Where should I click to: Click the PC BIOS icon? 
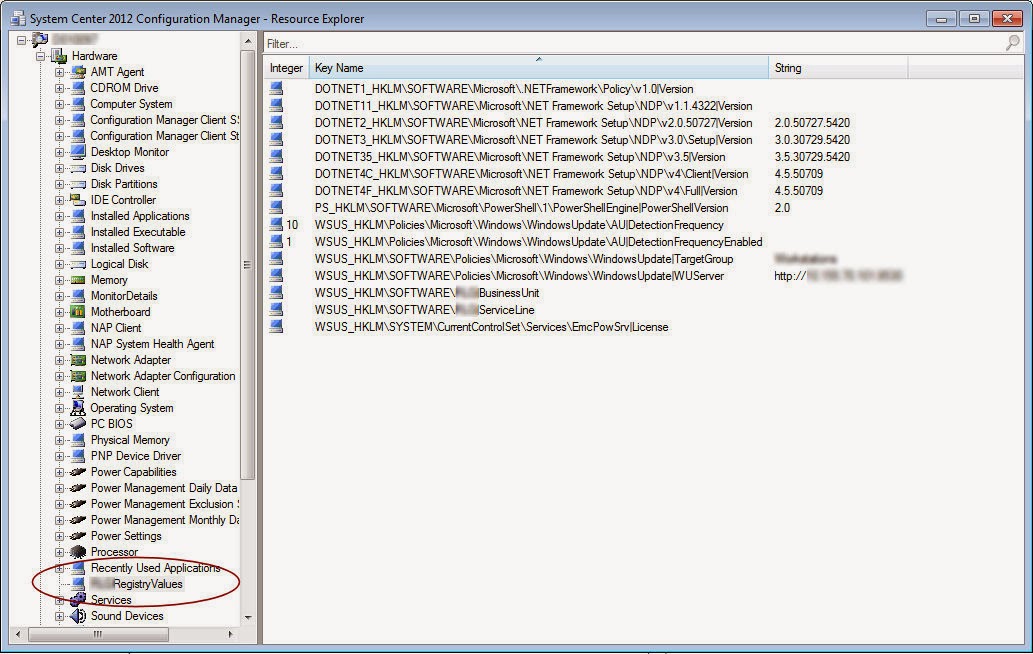[x=78, y=424]
